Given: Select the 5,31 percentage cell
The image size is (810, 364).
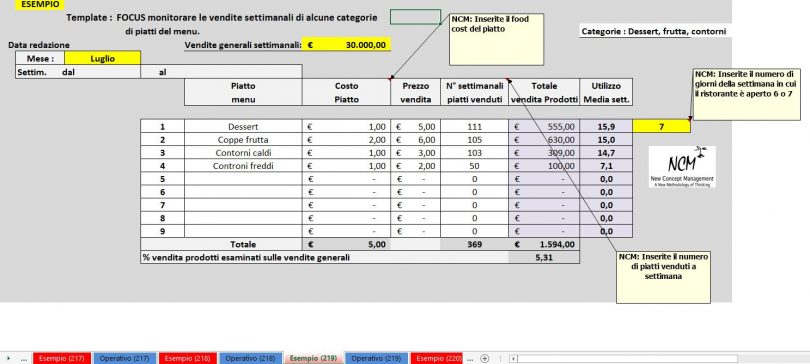Looking at the screenshot, I should (544, 257).
